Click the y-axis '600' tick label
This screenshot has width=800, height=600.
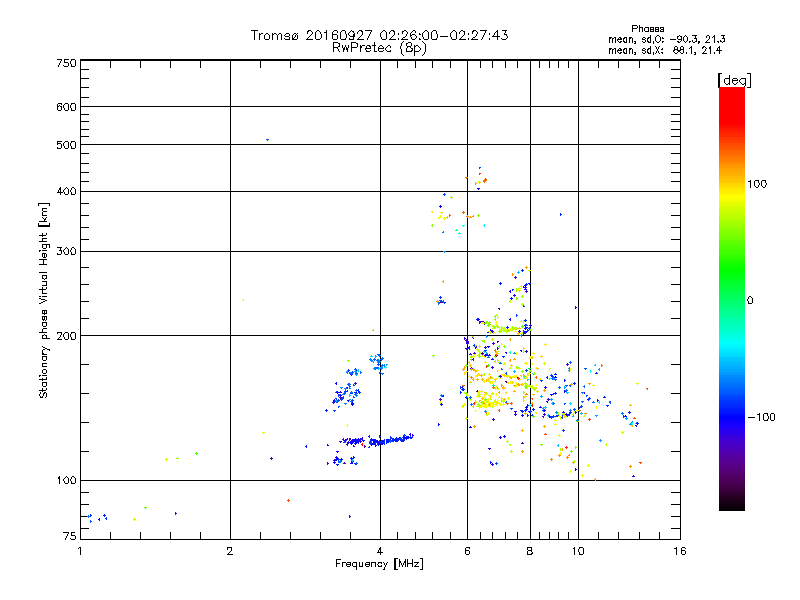pyautogui.click(x=67, y=107)
